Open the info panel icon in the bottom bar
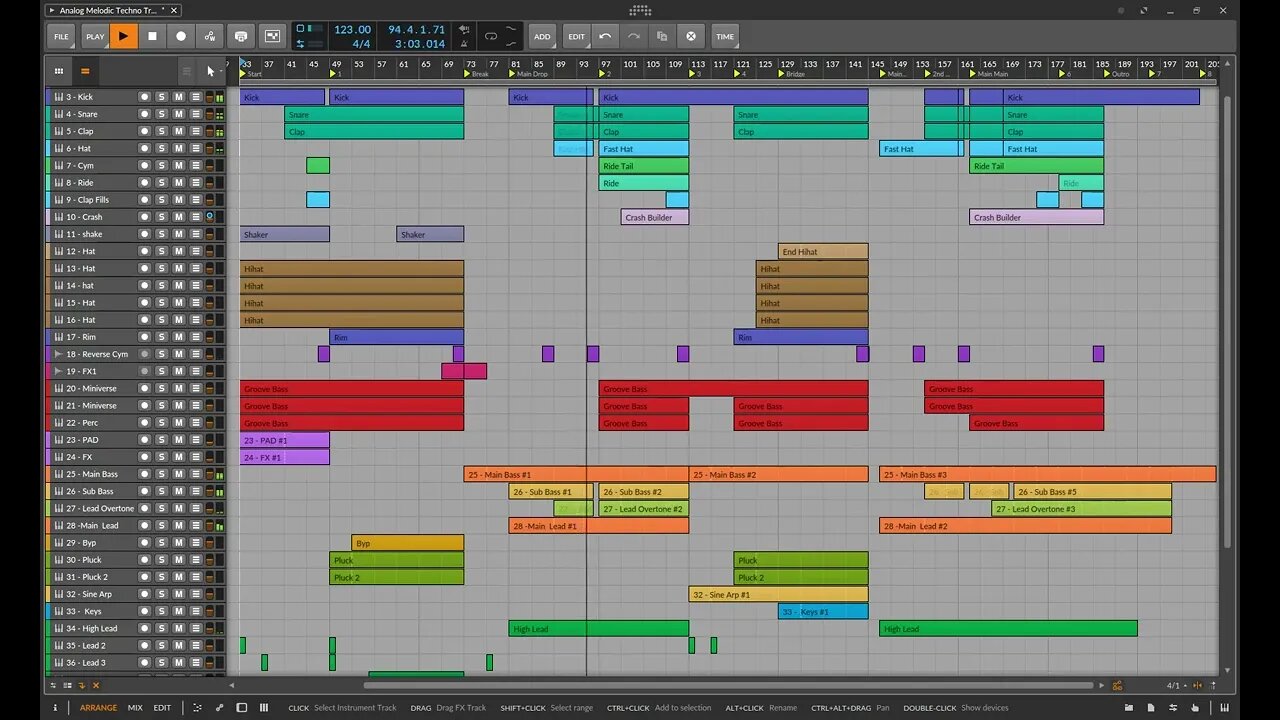1280x720 pixels. tap(56, 708)
